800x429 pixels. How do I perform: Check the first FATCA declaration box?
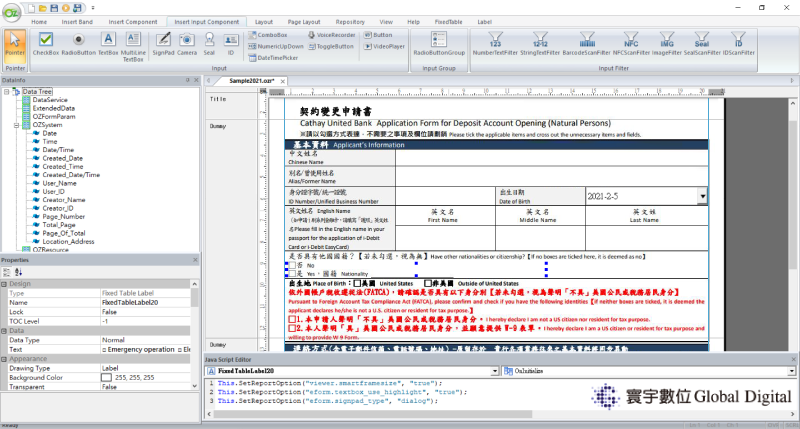pyautogui.click(x=292, y=319)
